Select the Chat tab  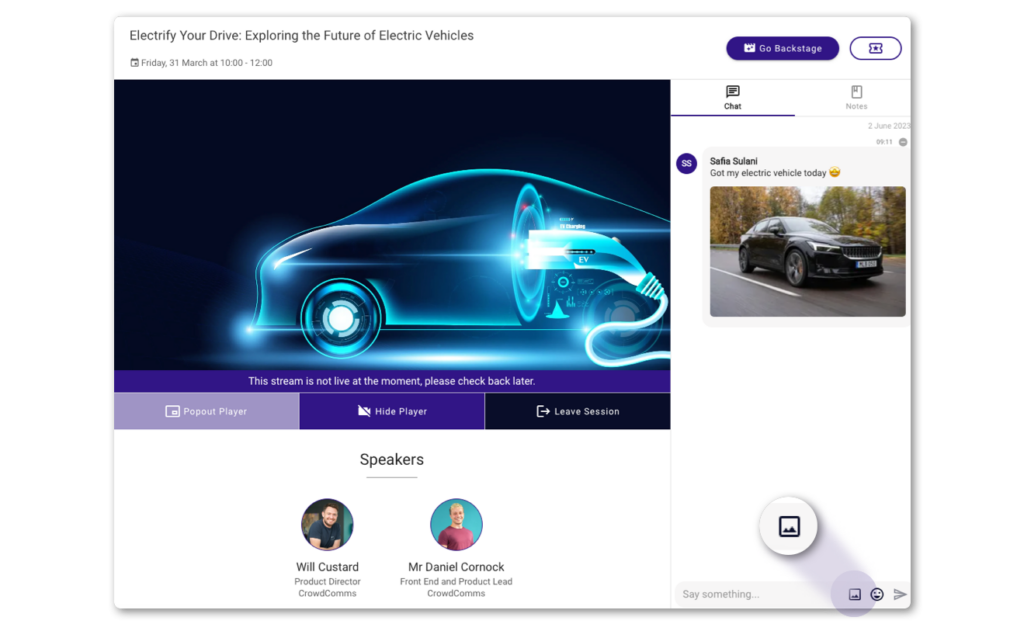tap(732, 97)
